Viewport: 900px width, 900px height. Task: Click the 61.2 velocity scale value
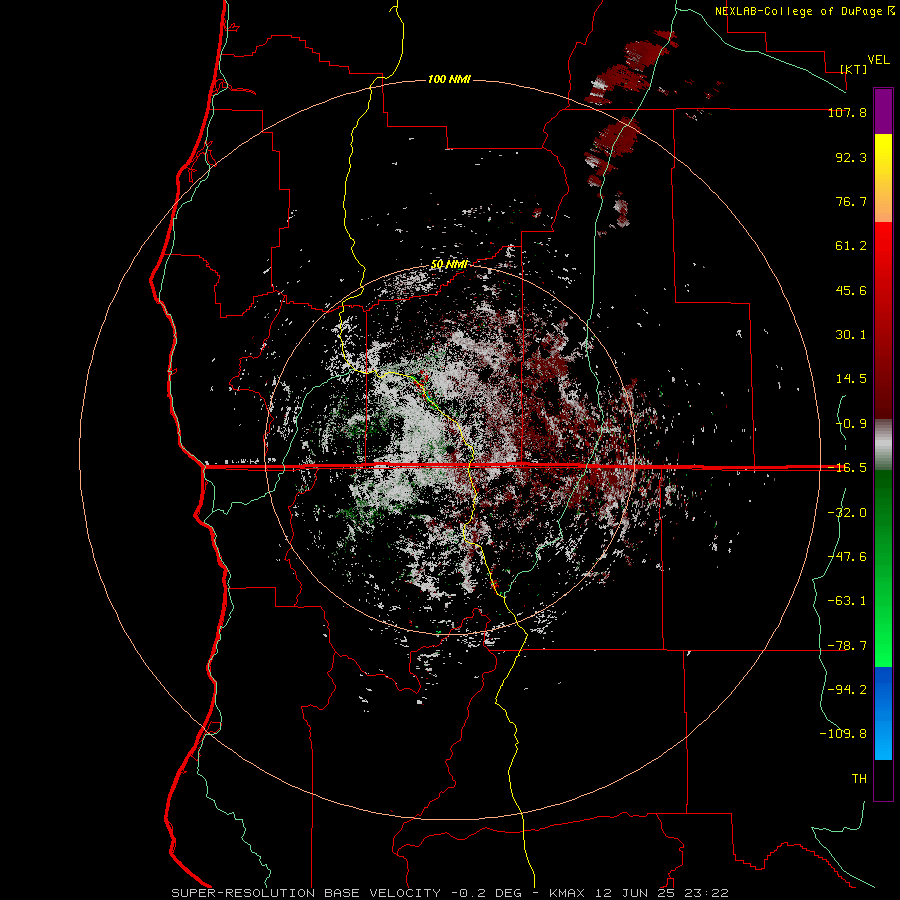click(851, 246)
